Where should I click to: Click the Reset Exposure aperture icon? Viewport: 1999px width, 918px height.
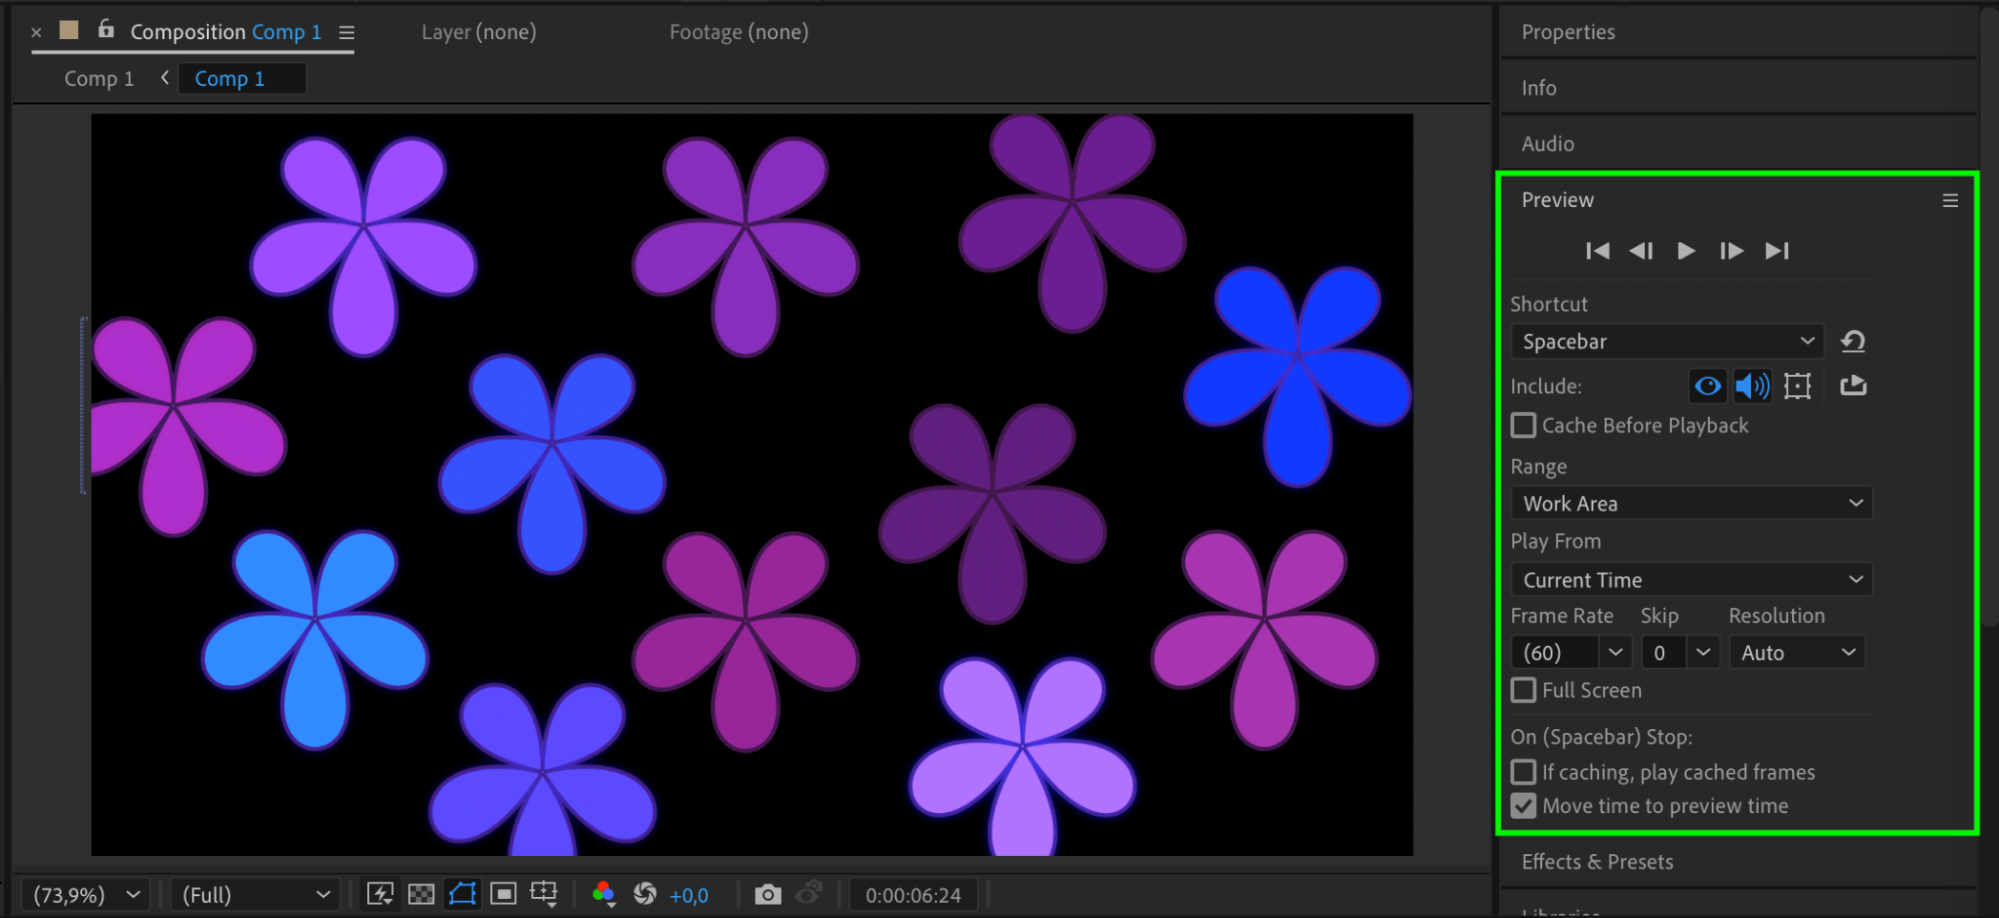tap(645, 894)
